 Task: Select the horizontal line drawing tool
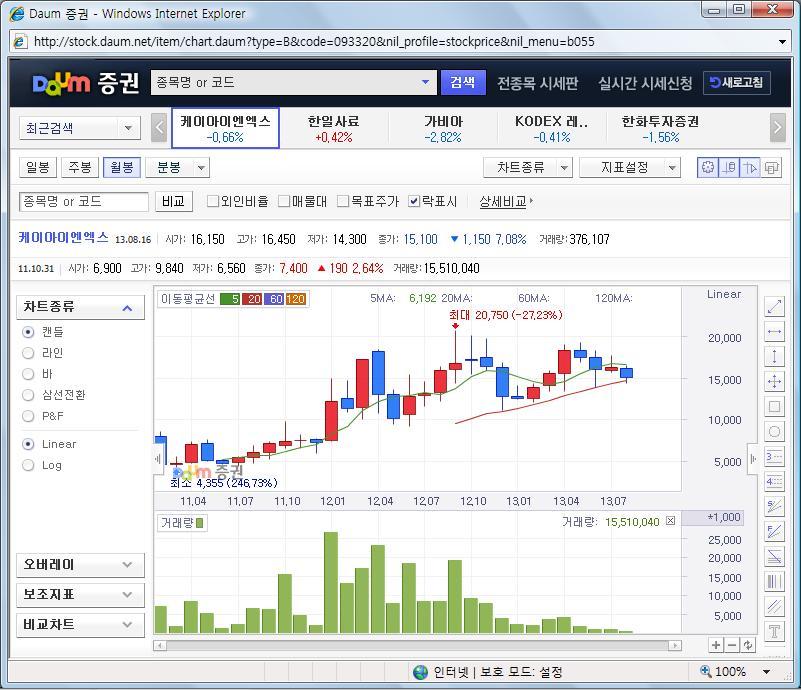[774, 331]
